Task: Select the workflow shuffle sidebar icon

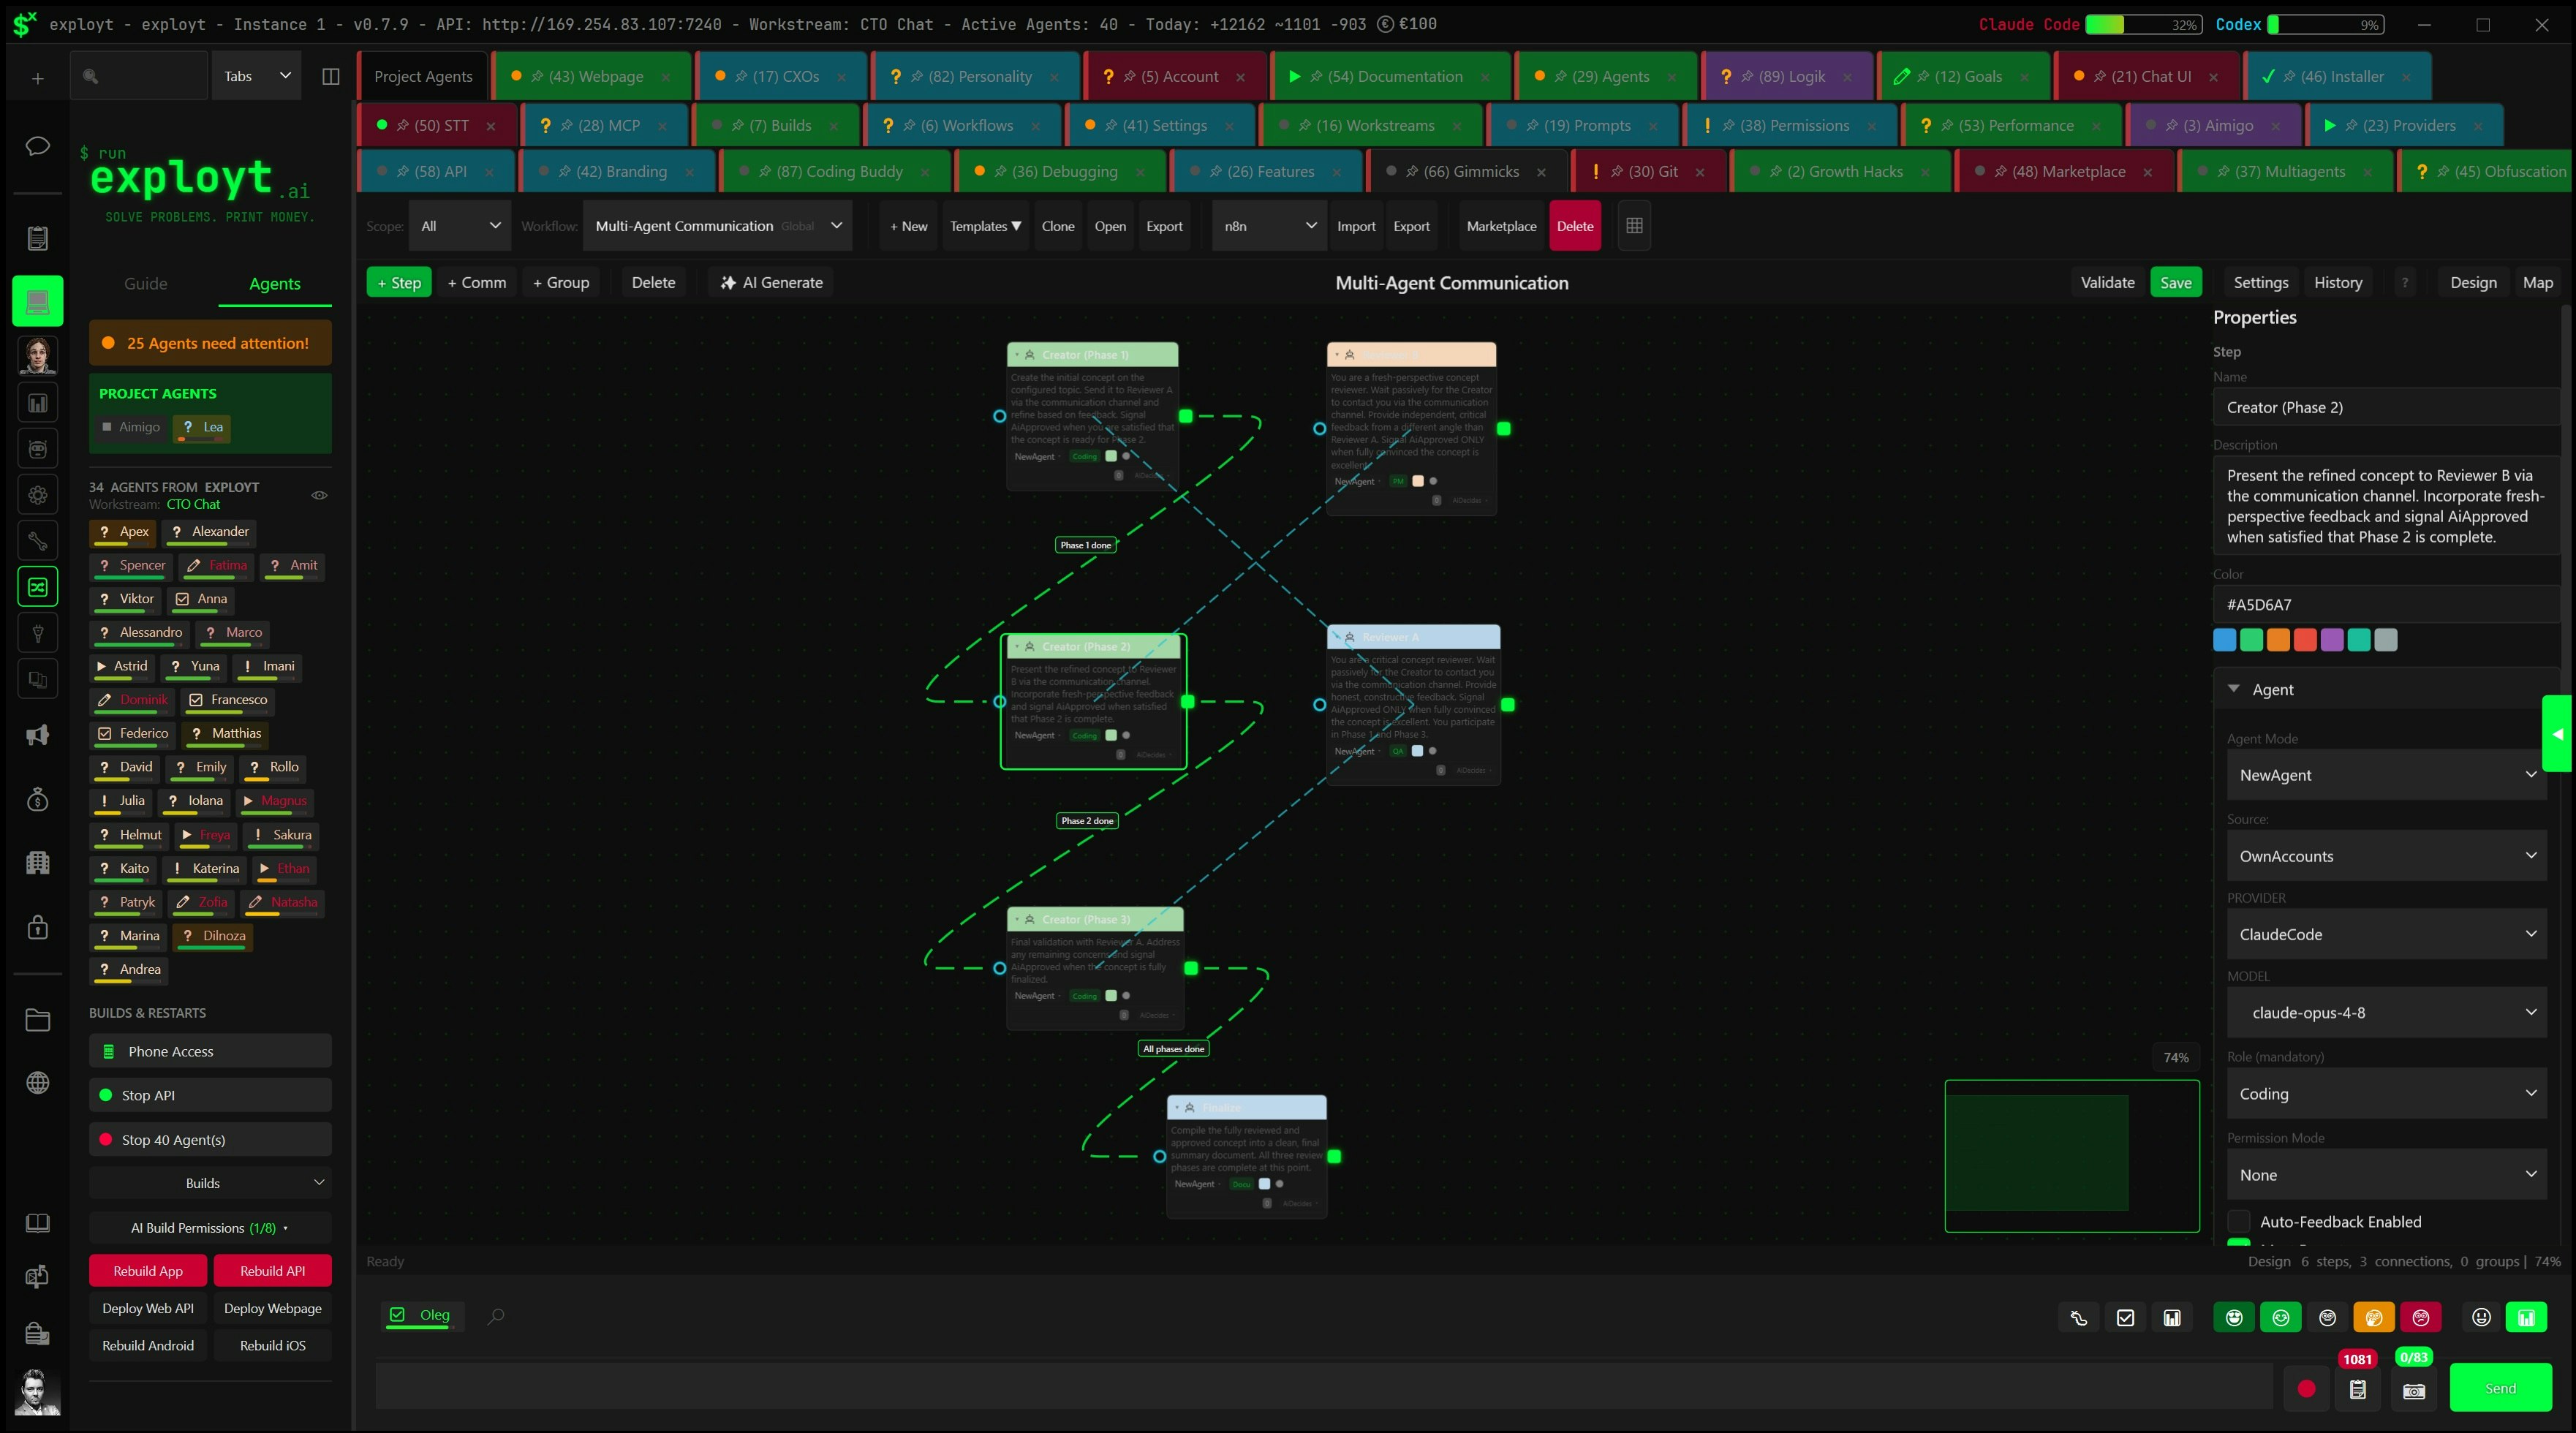Action: 37,587
